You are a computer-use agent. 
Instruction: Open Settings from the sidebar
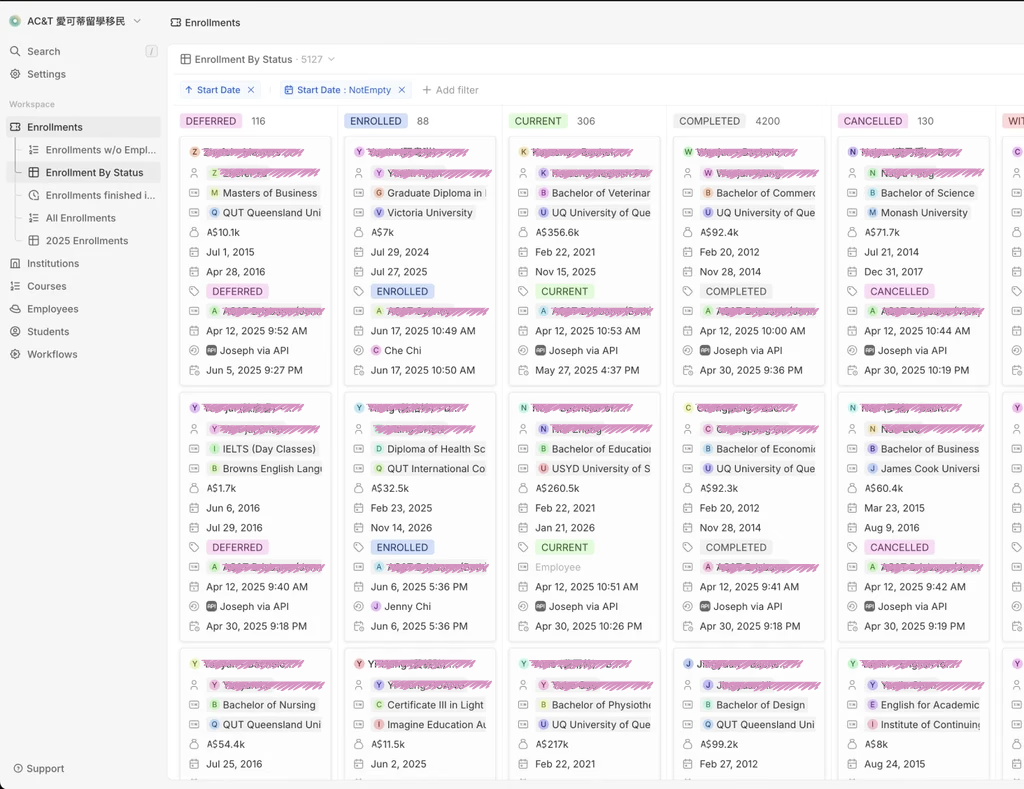coord(46,74)
